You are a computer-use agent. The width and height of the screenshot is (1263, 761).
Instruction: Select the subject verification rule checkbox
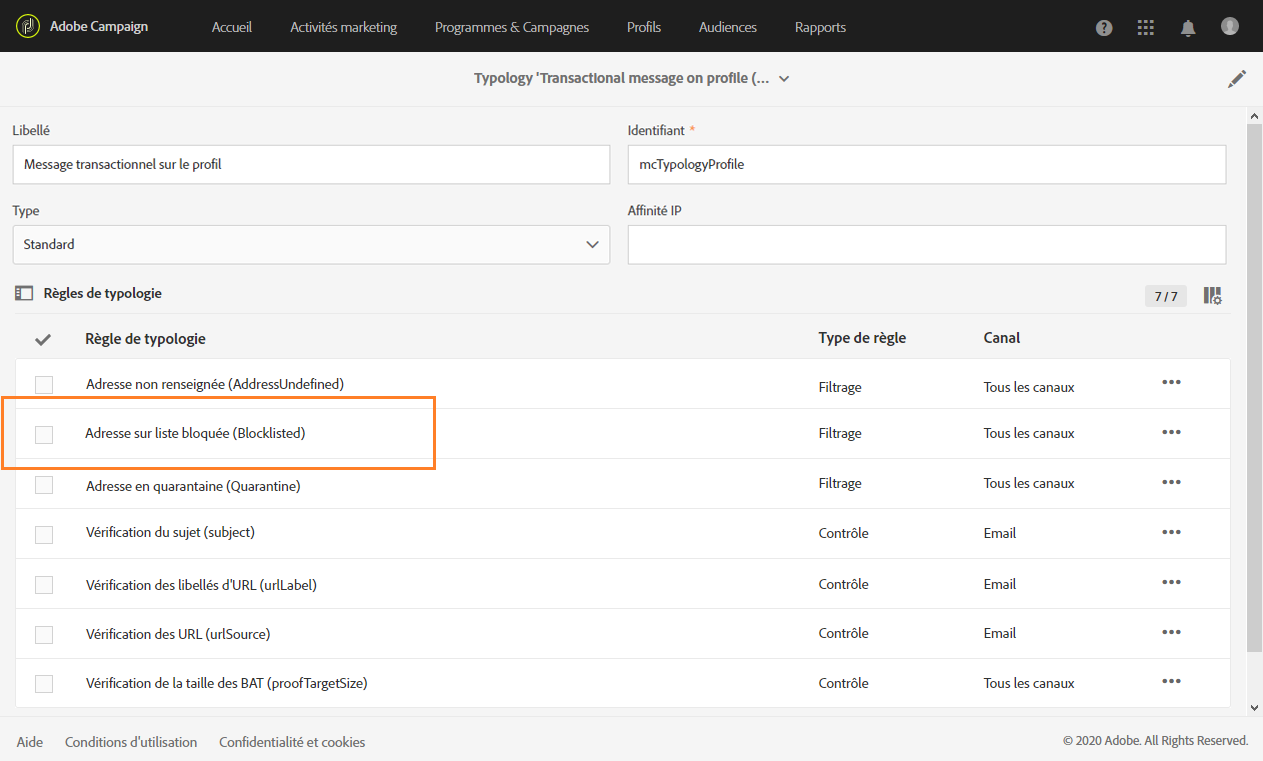tap(44, 534)
